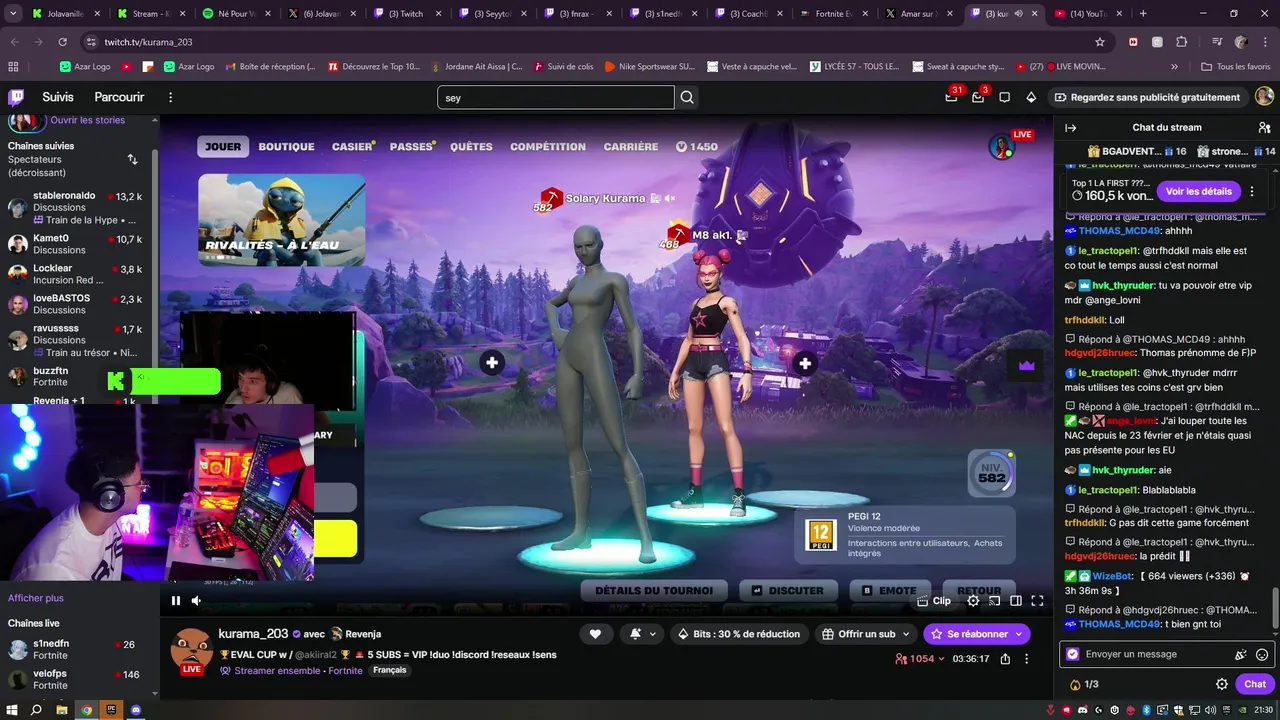Open velofps live channel in sidebar
Viewport: 1280px width, 720px height.
[x=77, y=680]
